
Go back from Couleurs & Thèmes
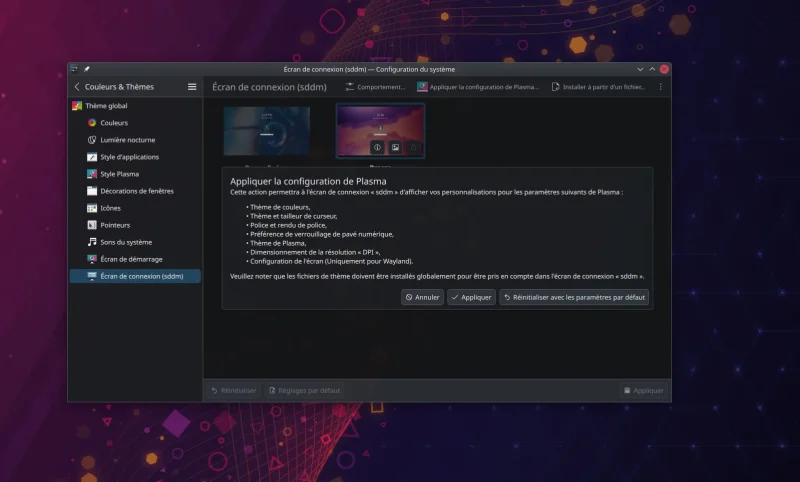(77, 87)
